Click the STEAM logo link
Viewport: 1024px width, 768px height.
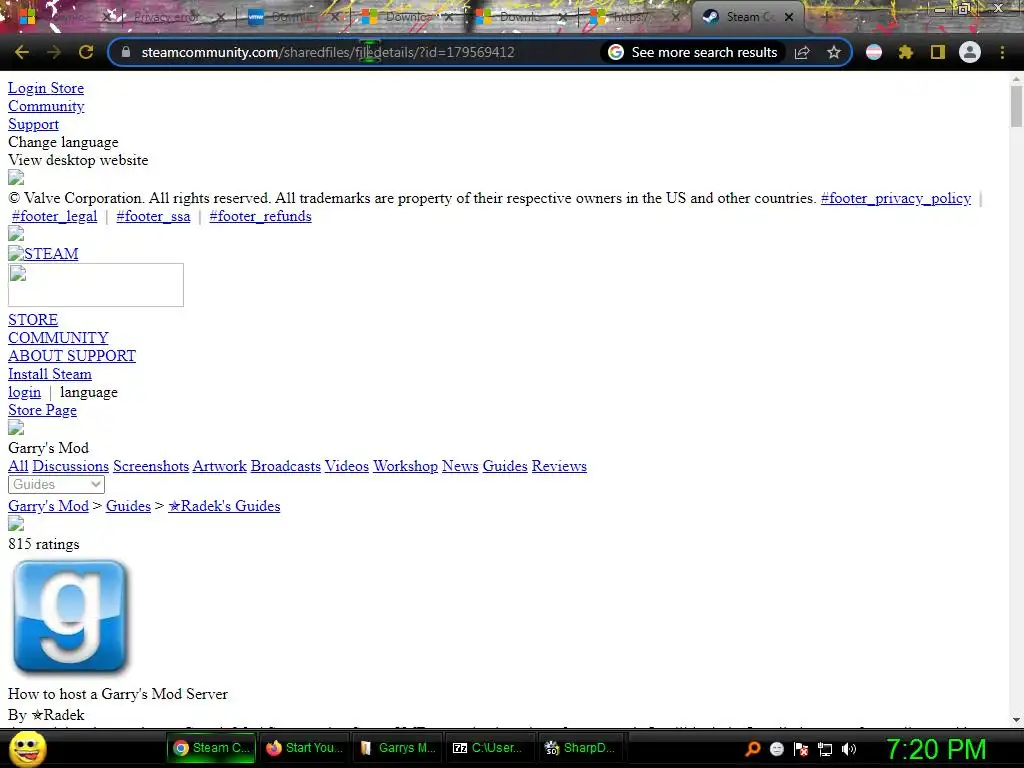[x=43, y=253]
